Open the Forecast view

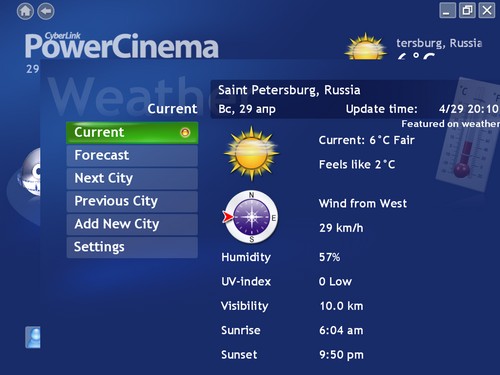[x=132, y=156]
